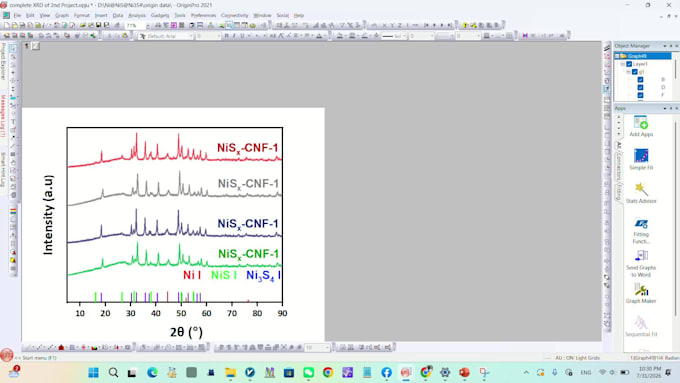Open the Fitting Function app
Image resolution: width=680 pixels, height=383 pixels.
pos(641,224)
